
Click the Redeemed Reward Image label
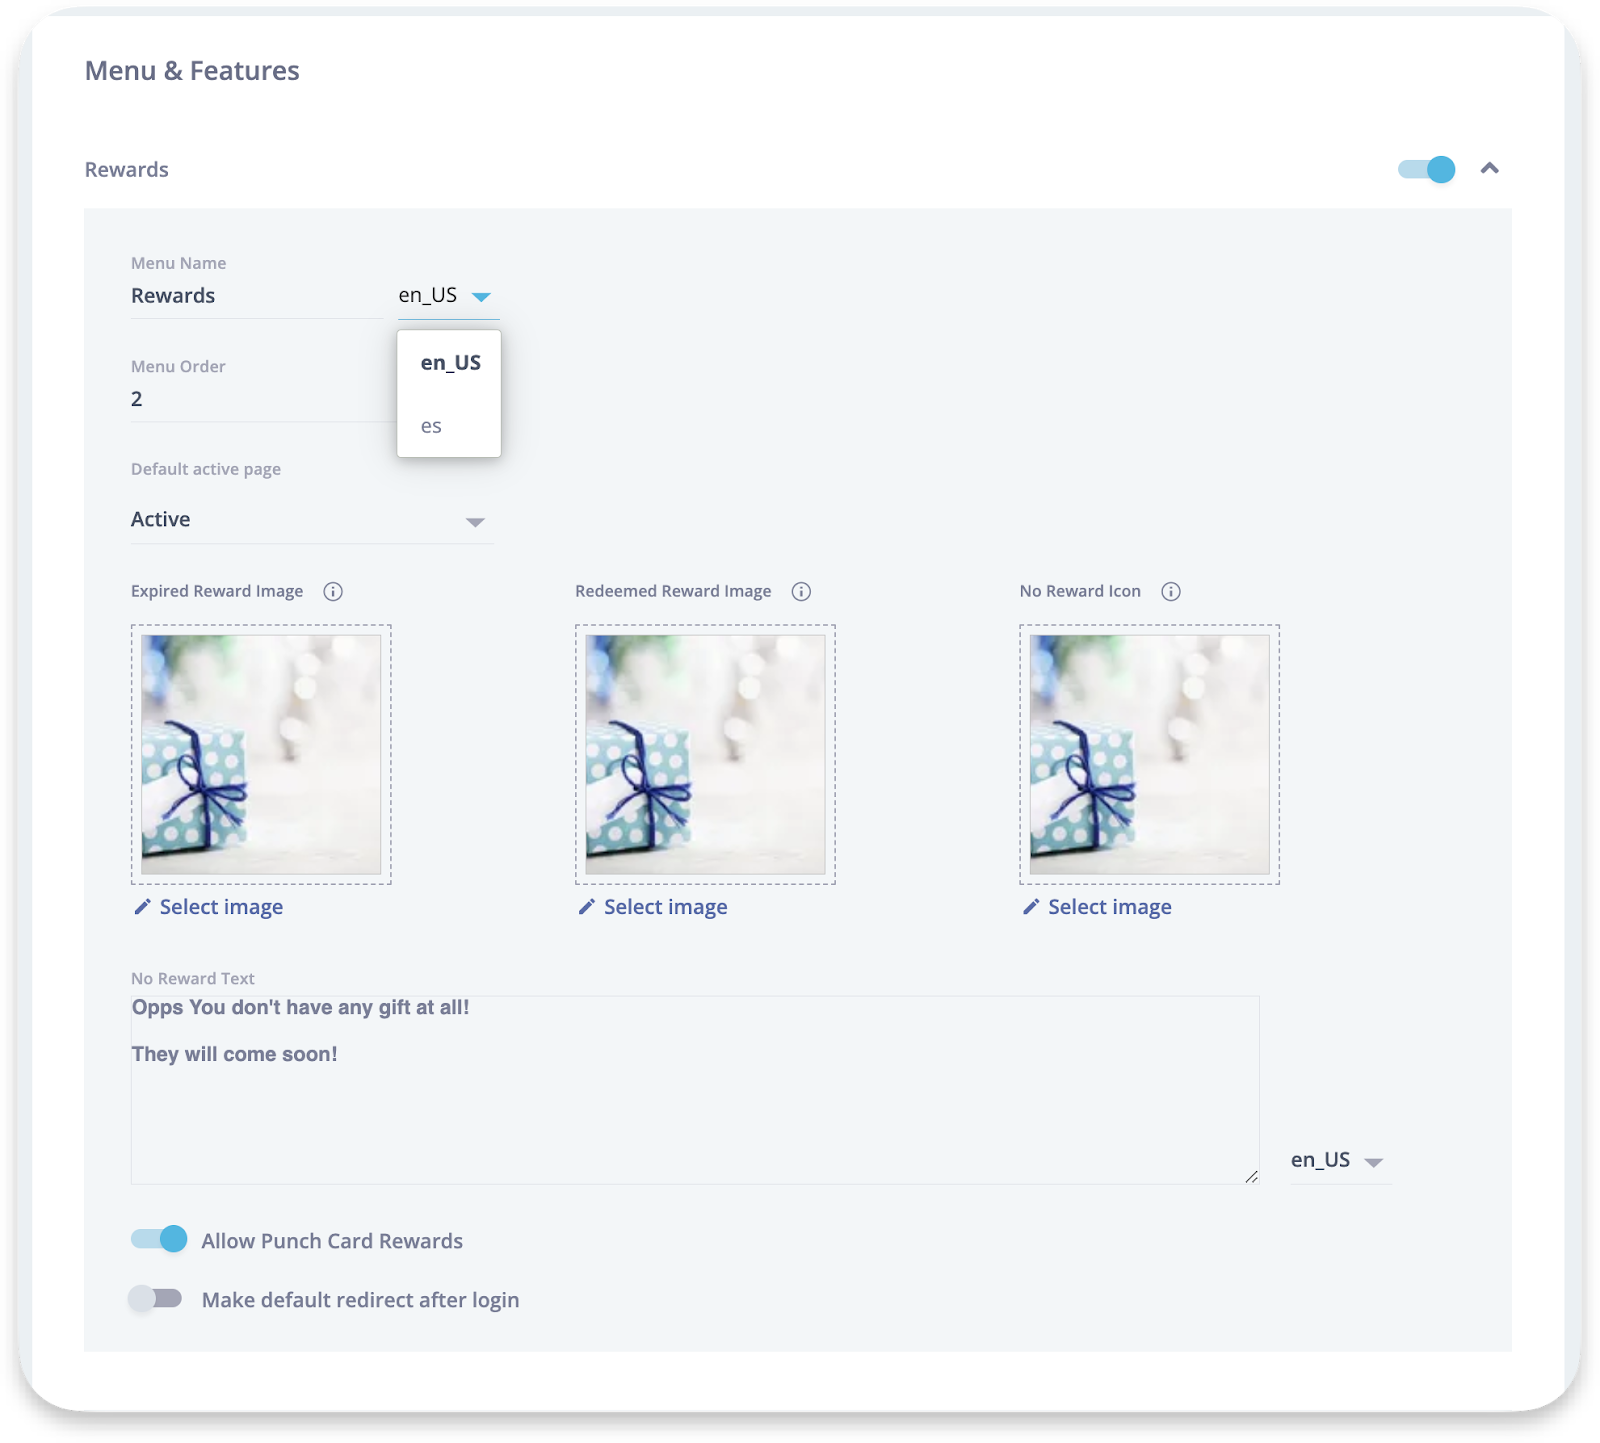click(673, 591)
